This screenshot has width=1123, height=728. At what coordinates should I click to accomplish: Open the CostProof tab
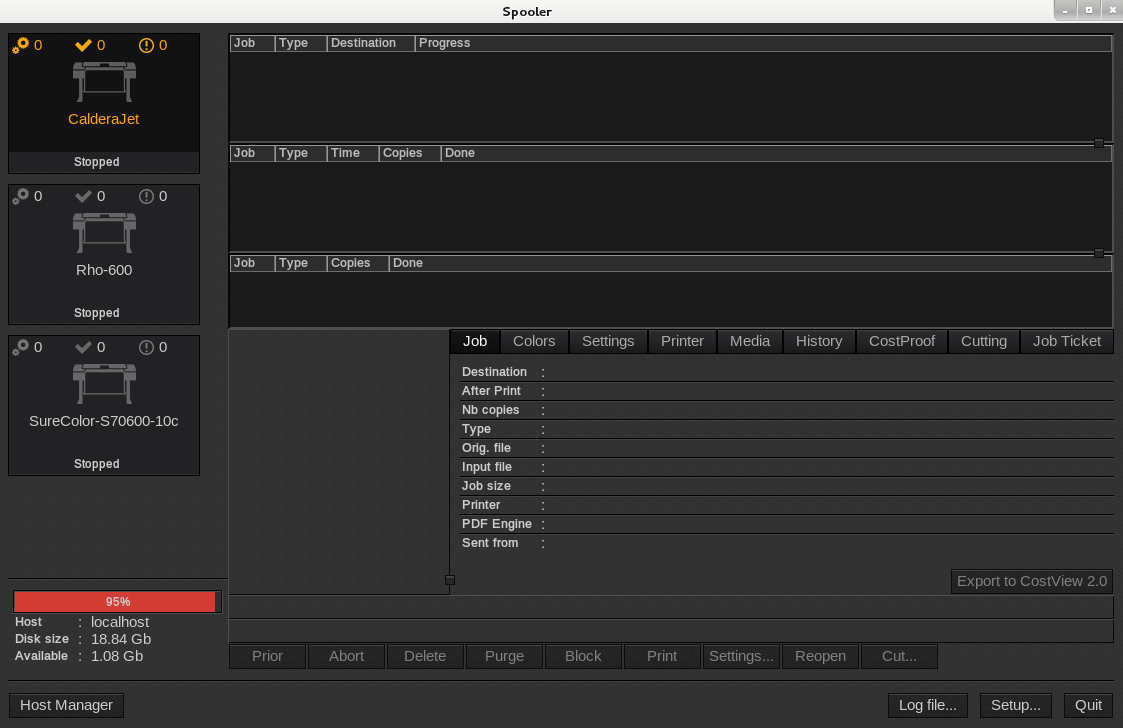[x=901, y=341]
